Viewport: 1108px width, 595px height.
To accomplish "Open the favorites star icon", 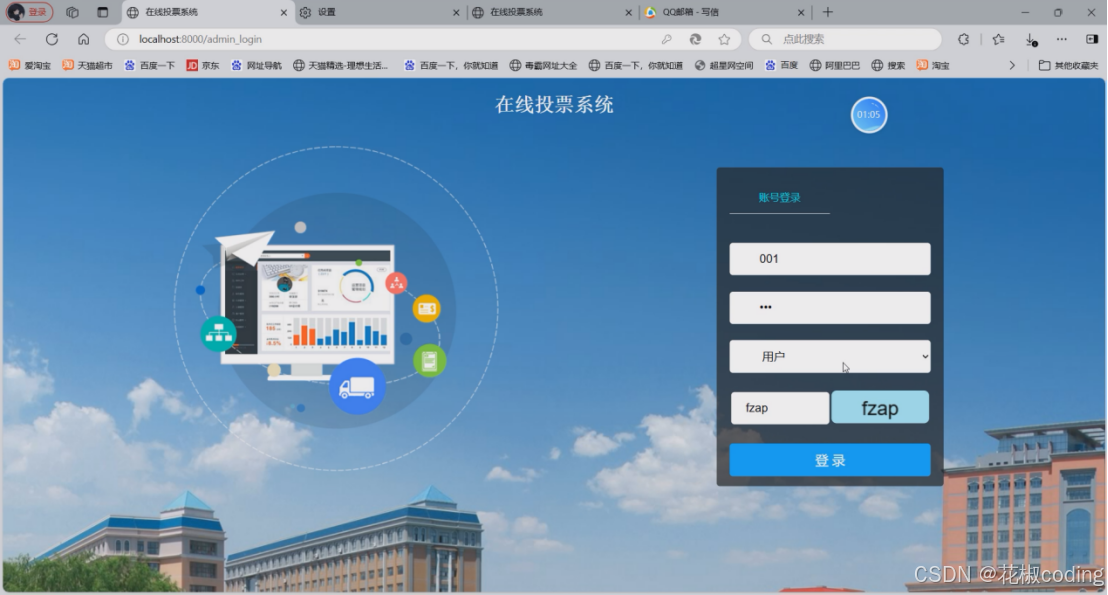I will [x=723, y=38].
